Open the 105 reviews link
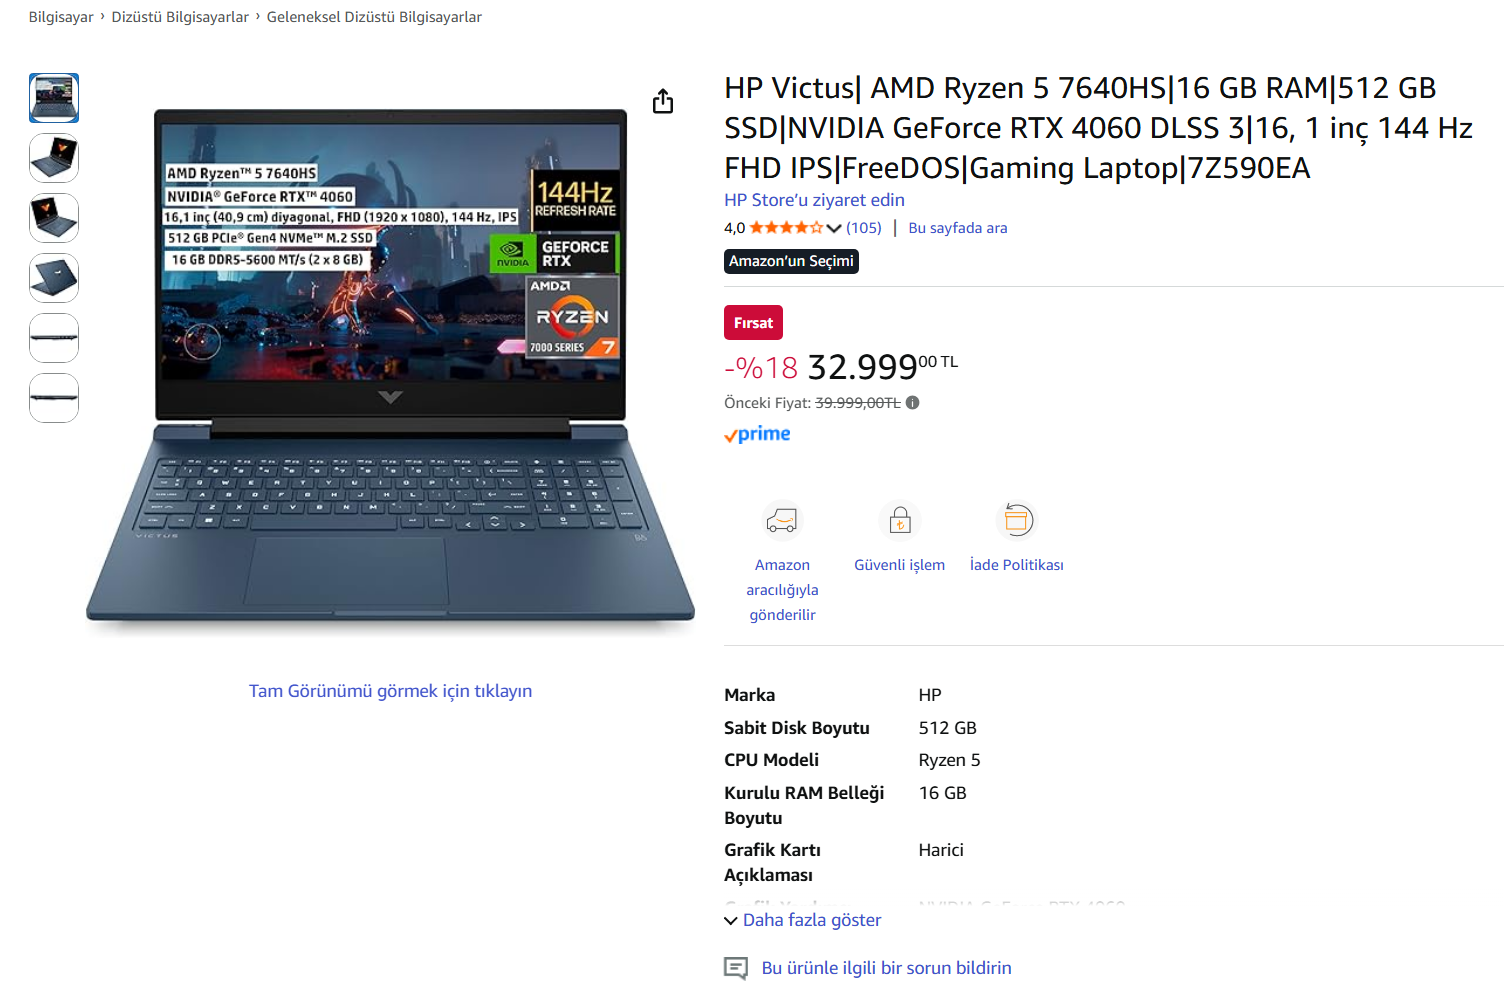The height and width of the screenshot is (986, 1504). coord(864,228)
